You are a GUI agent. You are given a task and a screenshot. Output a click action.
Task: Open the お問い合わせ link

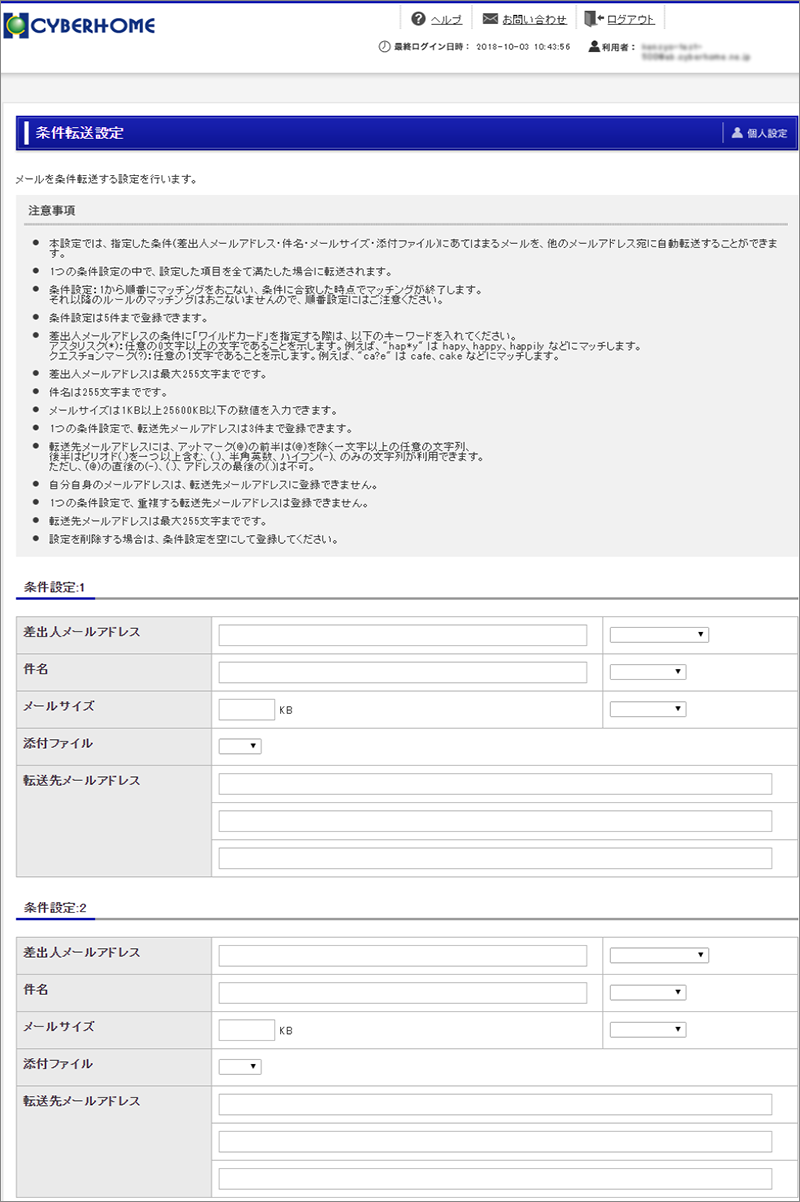coord(534,20)
